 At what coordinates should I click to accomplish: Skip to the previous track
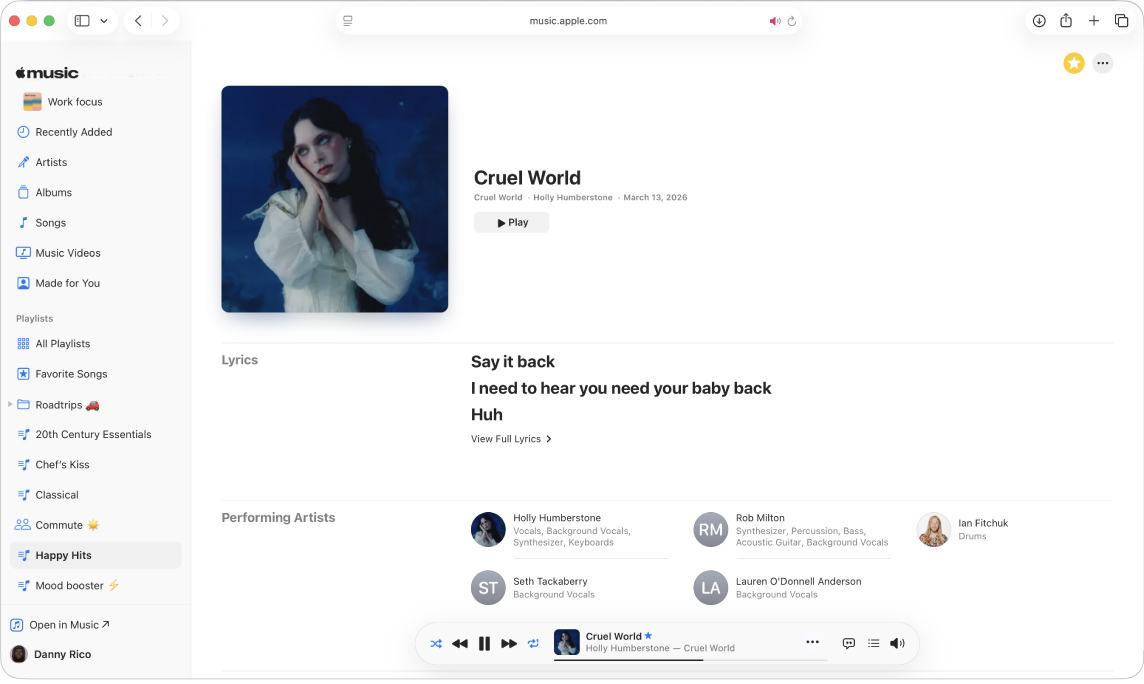coord(460,644)
